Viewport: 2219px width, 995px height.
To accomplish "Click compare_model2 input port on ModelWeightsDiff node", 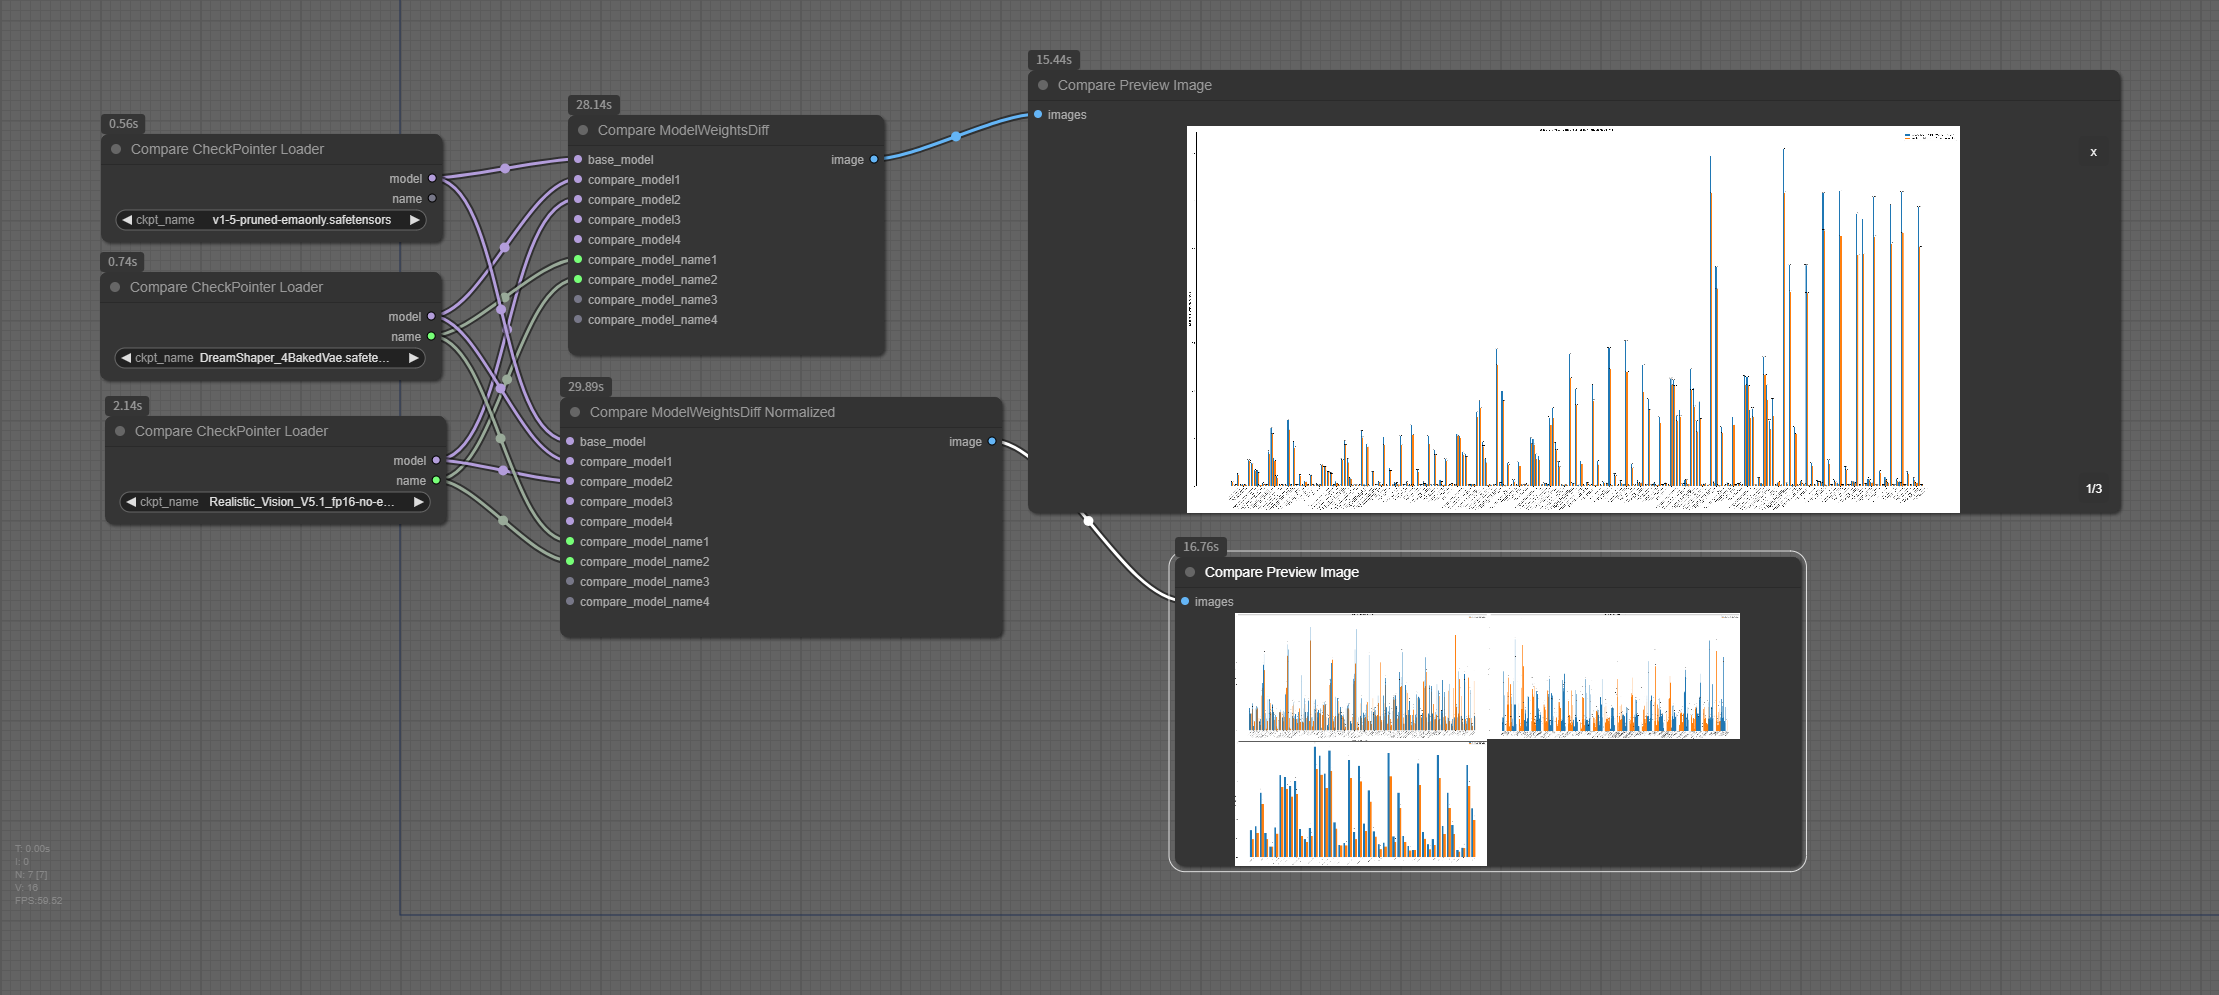I will tap(578, 199).
